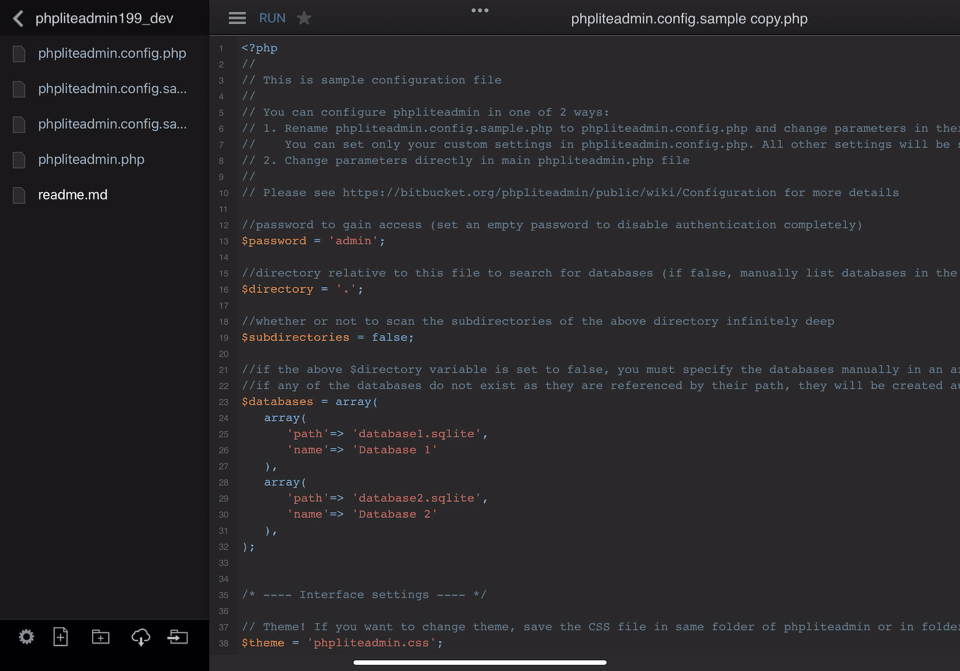The height and width of the screenshot is (671, 960).
Task: Open the hamburger menu
Action: click(237, 18)
